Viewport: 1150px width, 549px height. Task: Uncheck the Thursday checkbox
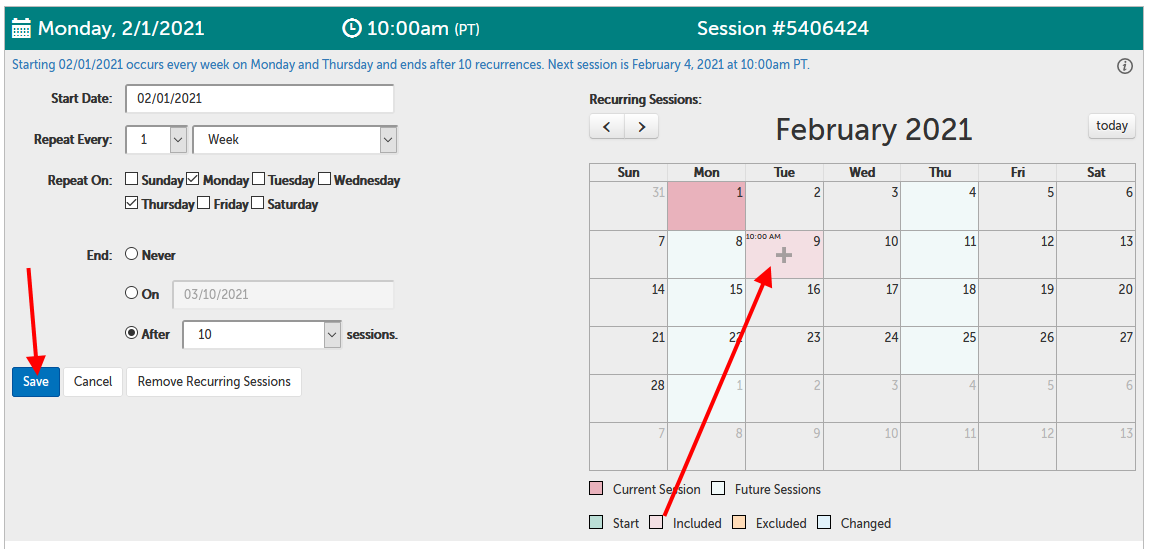pyautogui.click(x=132, y=204)
